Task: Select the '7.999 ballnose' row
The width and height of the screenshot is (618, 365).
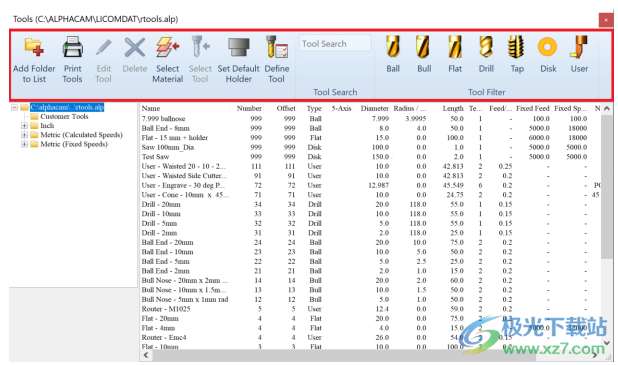Action: click(370, 119)
